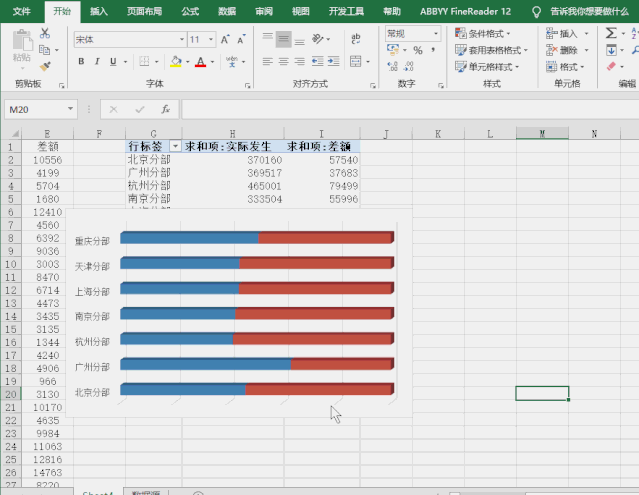
Task: Click the select-all corner triangle
Action: tap(15, 134)
